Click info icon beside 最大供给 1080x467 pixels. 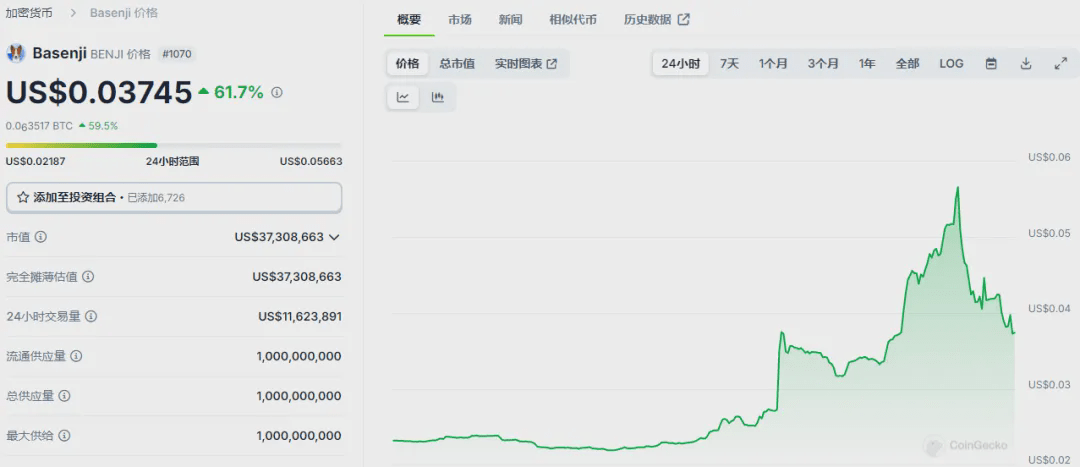[64, 436]
